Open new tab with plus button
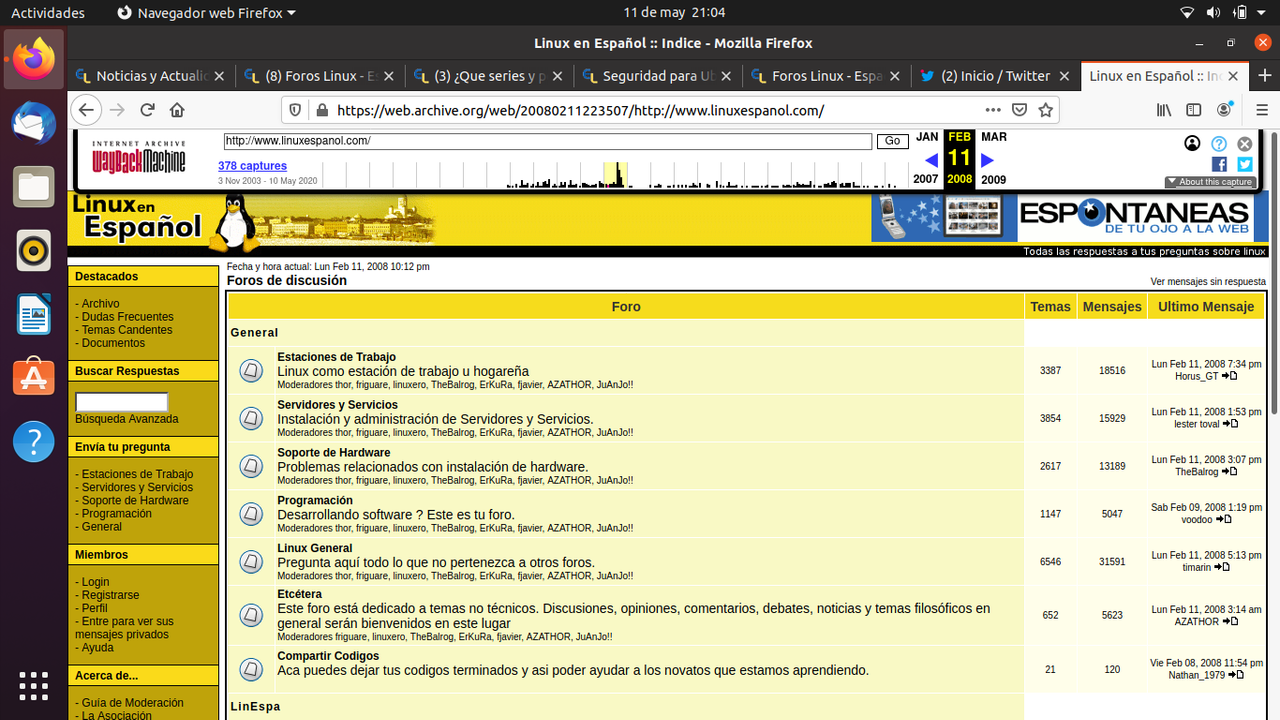Image resolution: width=1280 pixels, height=720 pixels. 1265,76
